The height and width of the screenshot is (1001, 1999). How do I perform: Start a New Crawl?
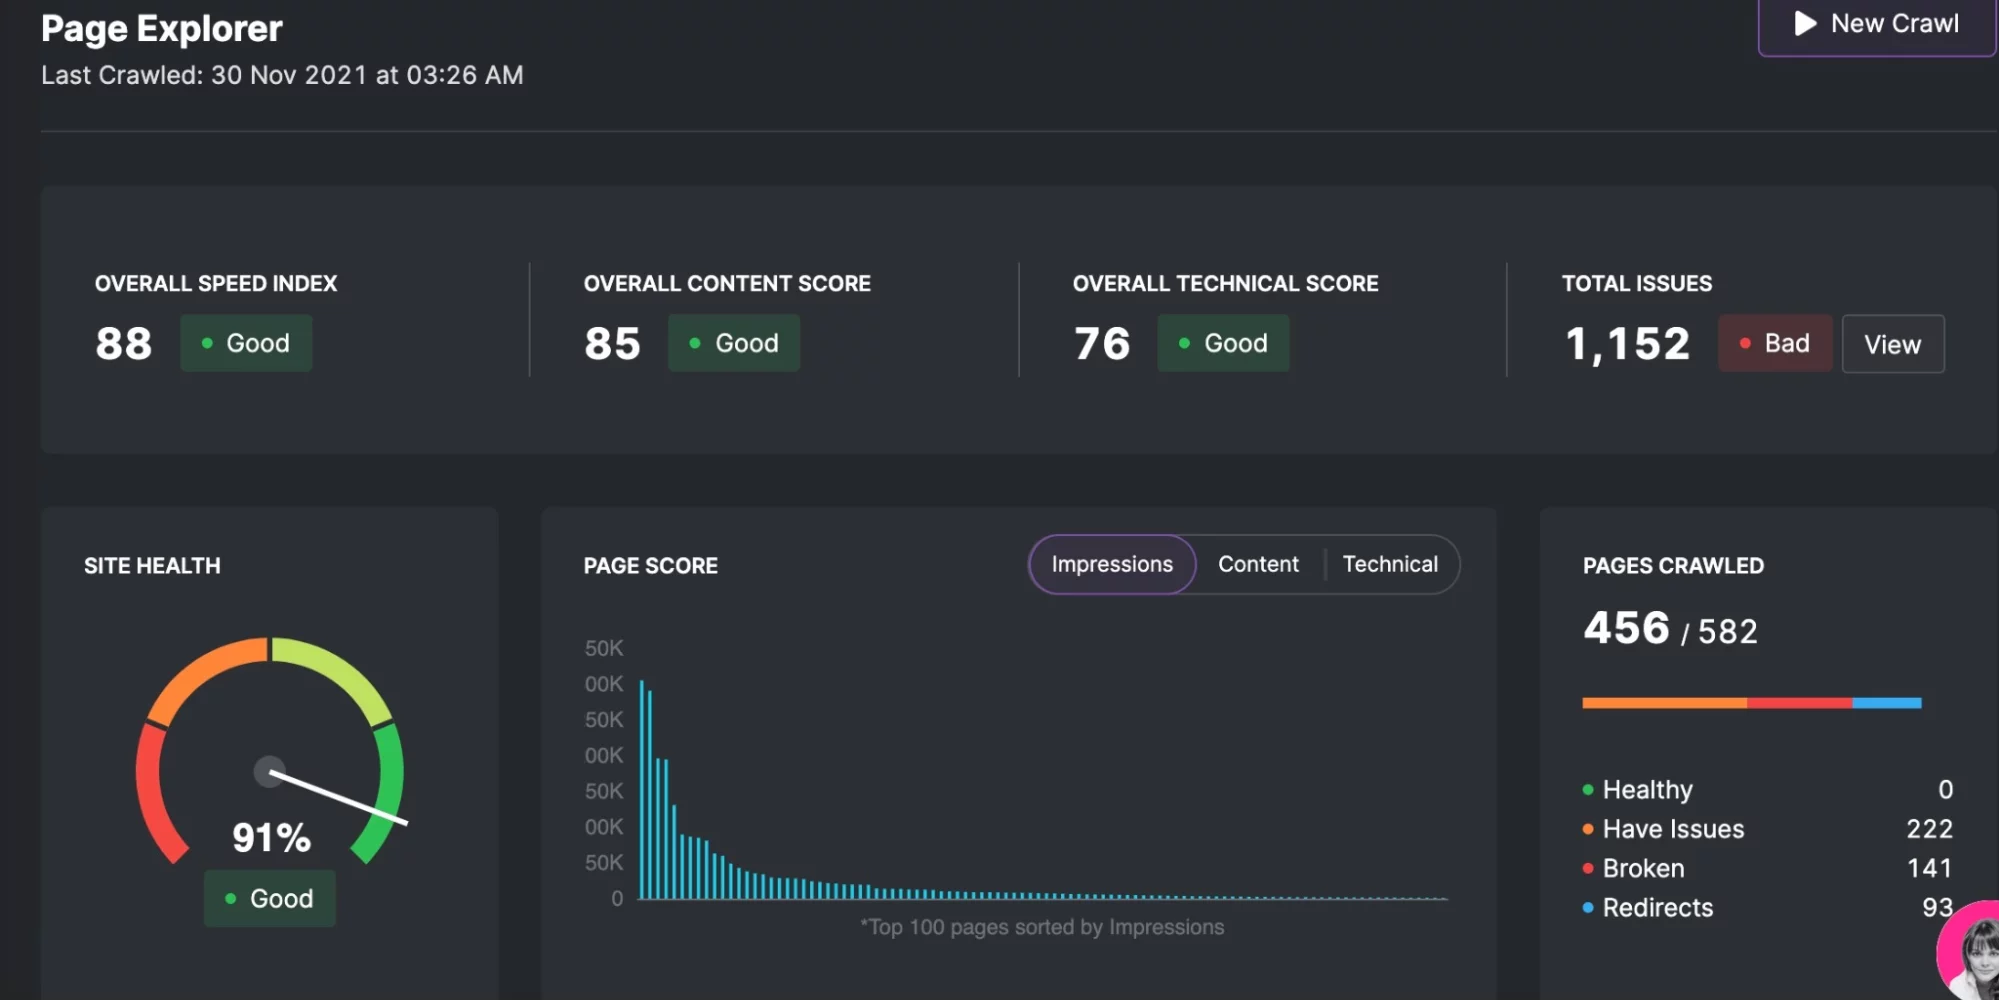tap(1876, 22)
